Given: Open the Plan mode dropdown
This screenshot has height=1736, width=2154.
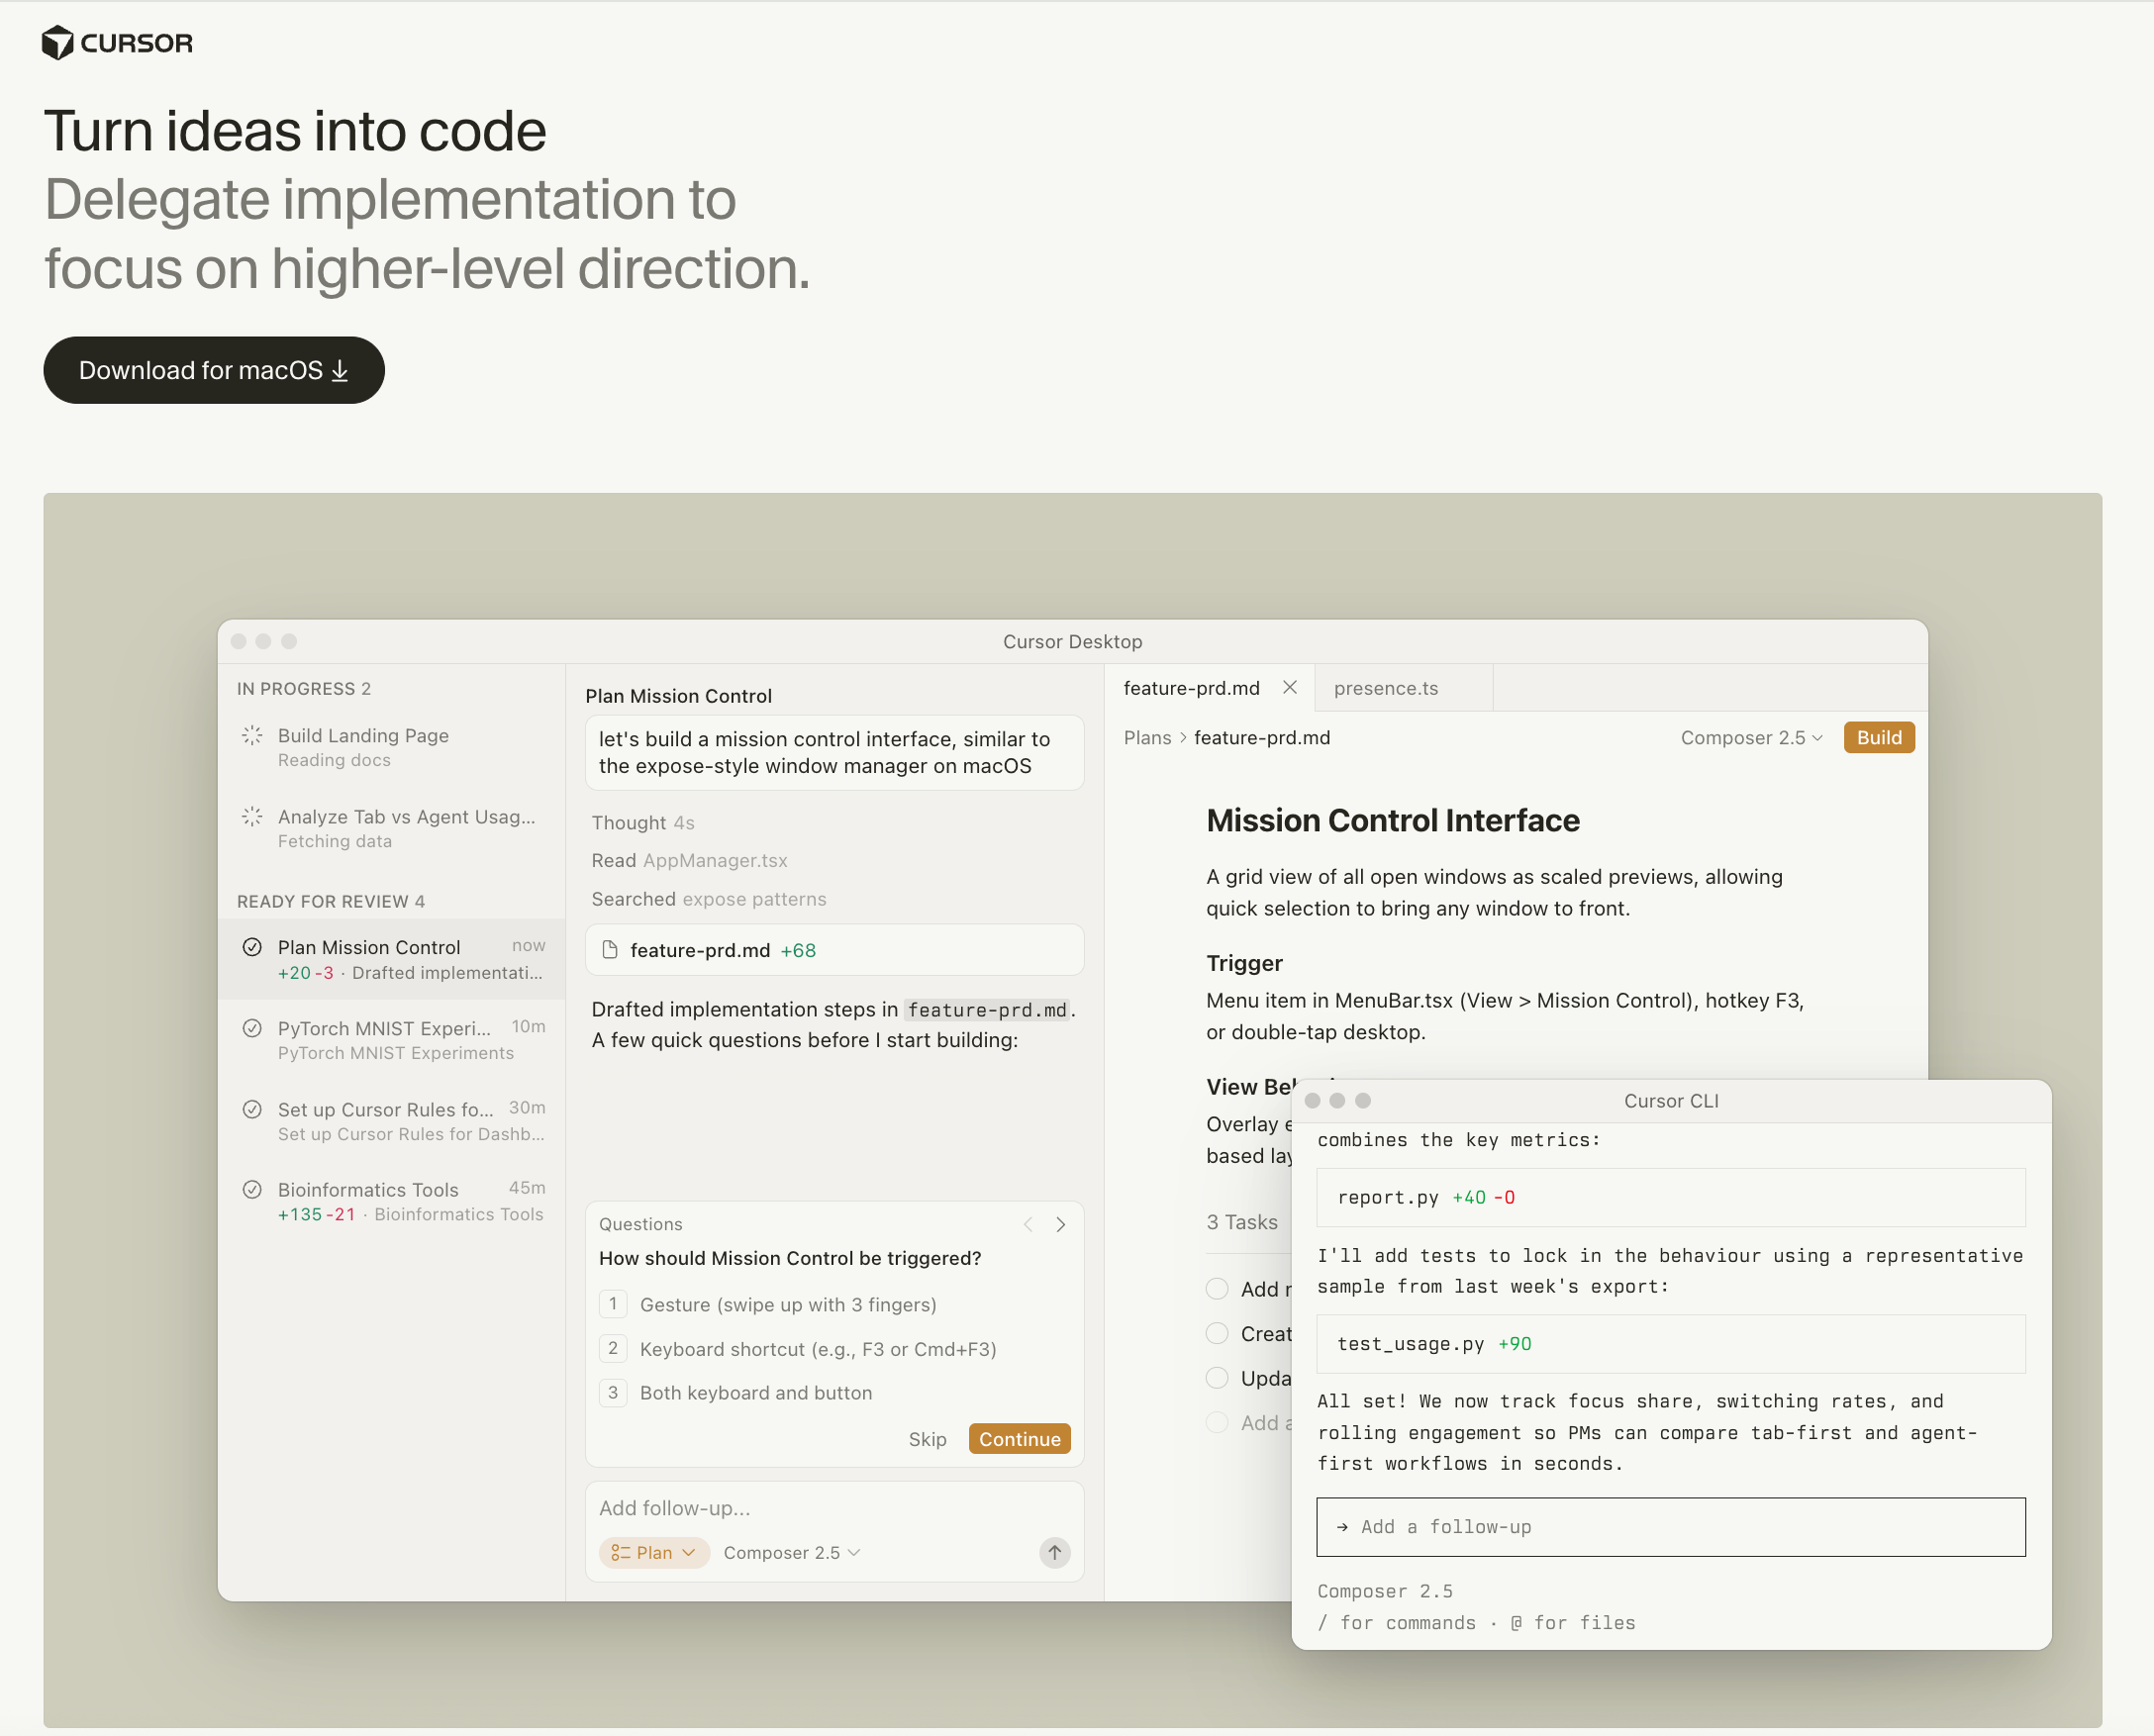Looking at the screenshot, I should point(654,1552).
